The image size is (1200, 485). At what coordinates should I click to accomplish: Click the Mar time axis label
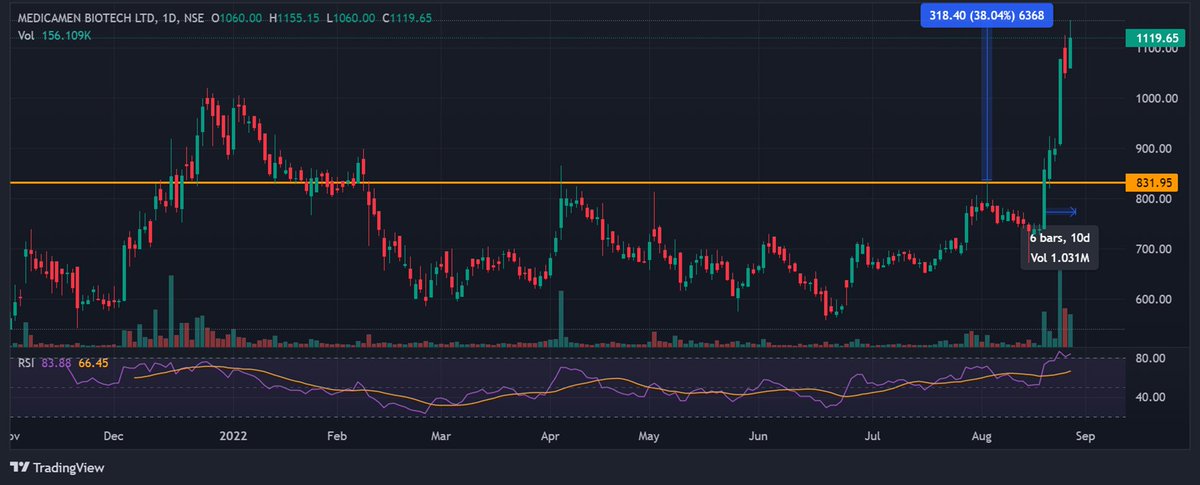(x=443, y=436)
